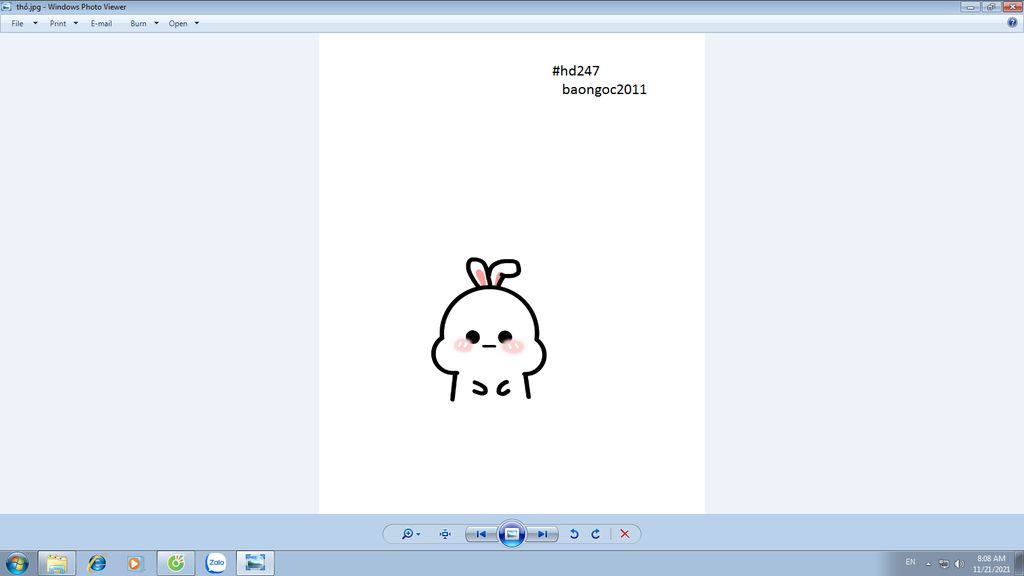Open the Photo Viewer help icon

pyautogui.click(x=1012, y=23)
